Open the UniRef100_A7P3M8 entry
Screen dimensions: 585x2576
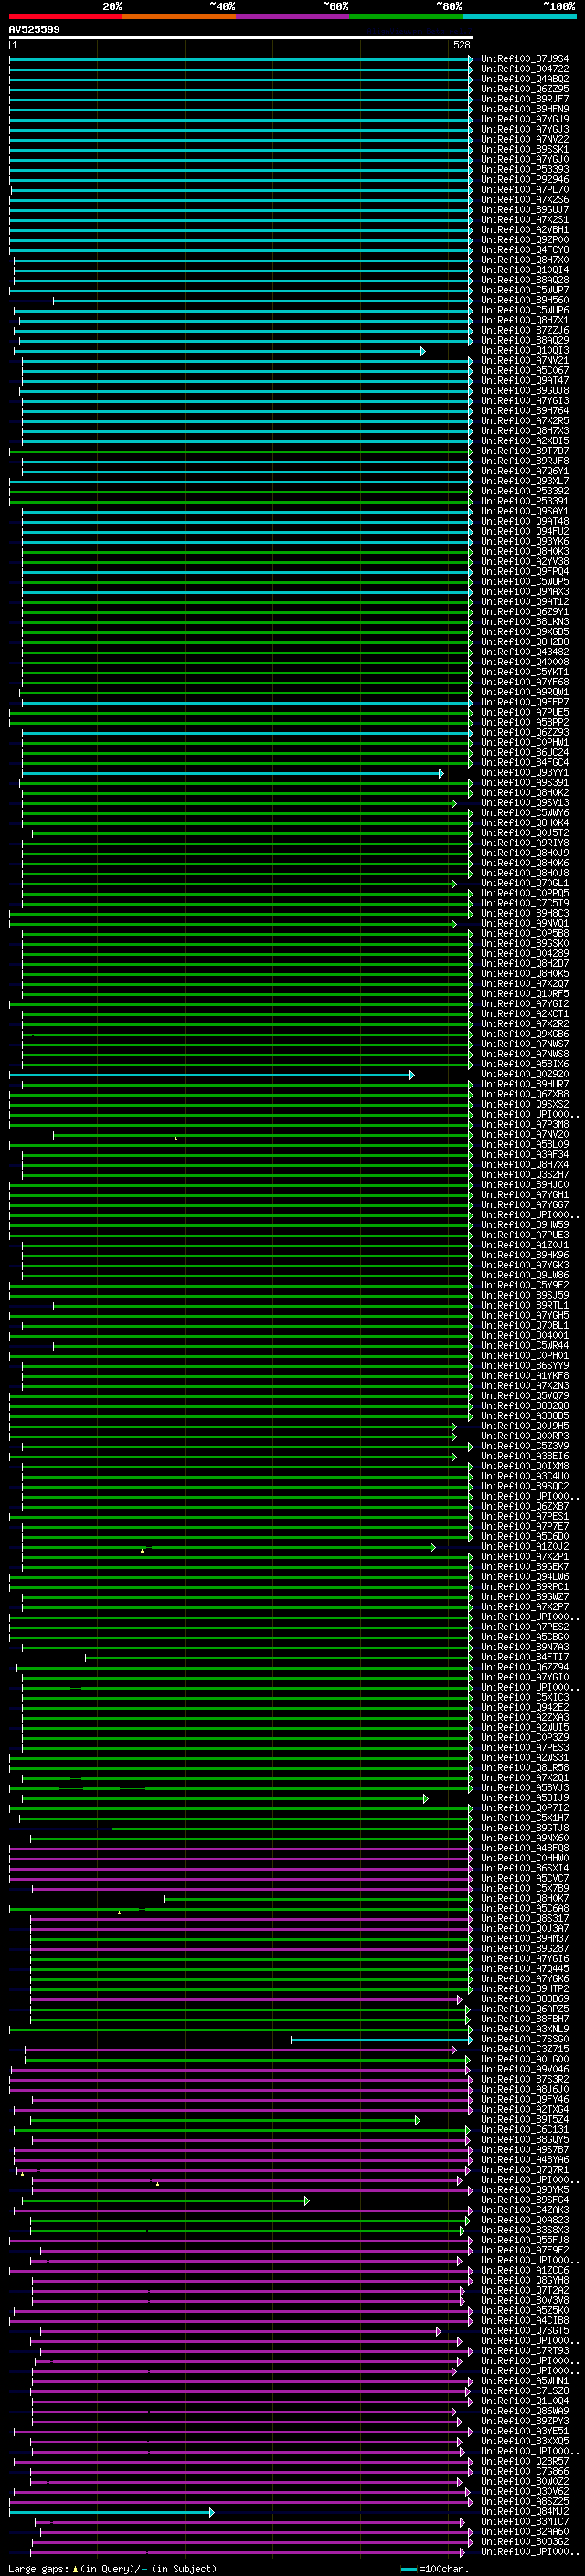pos(525,1125)
